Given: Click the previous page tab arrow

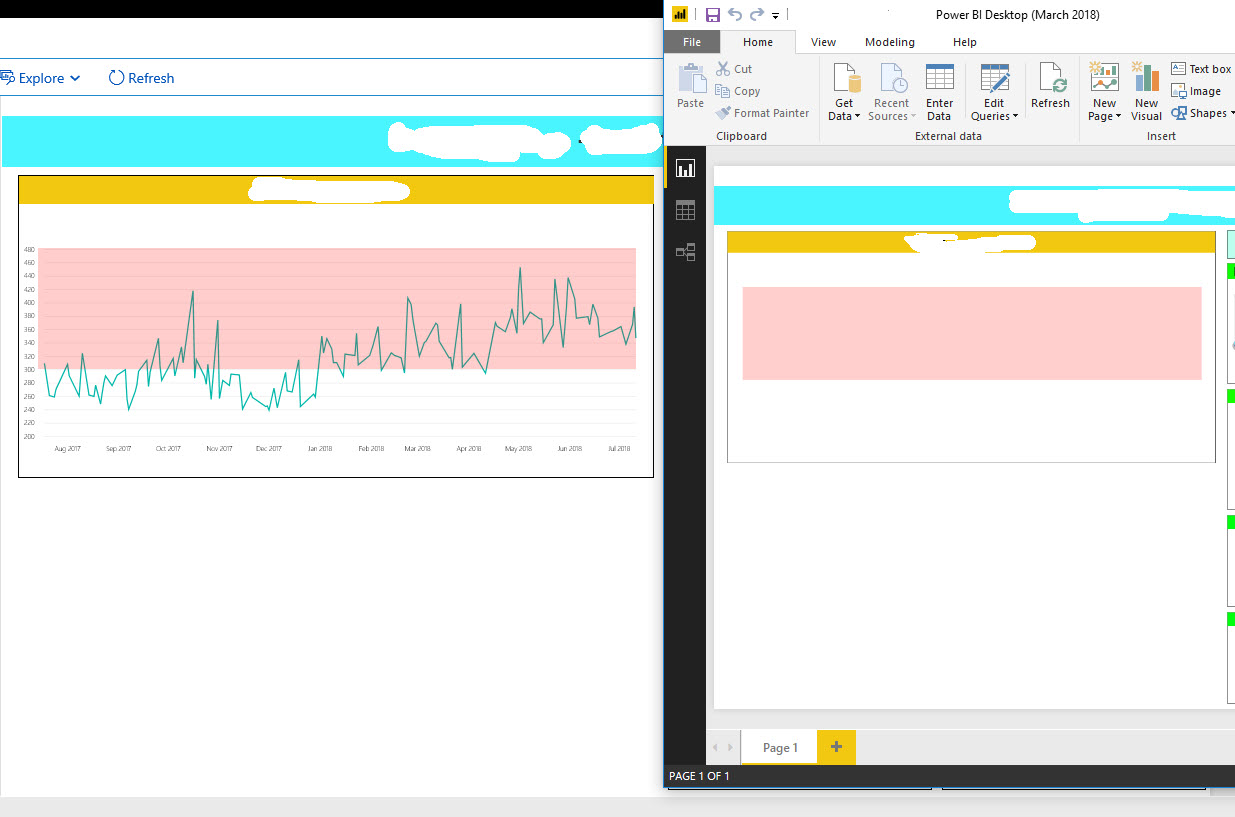Looking at the screenshot, I should point(716,747).
